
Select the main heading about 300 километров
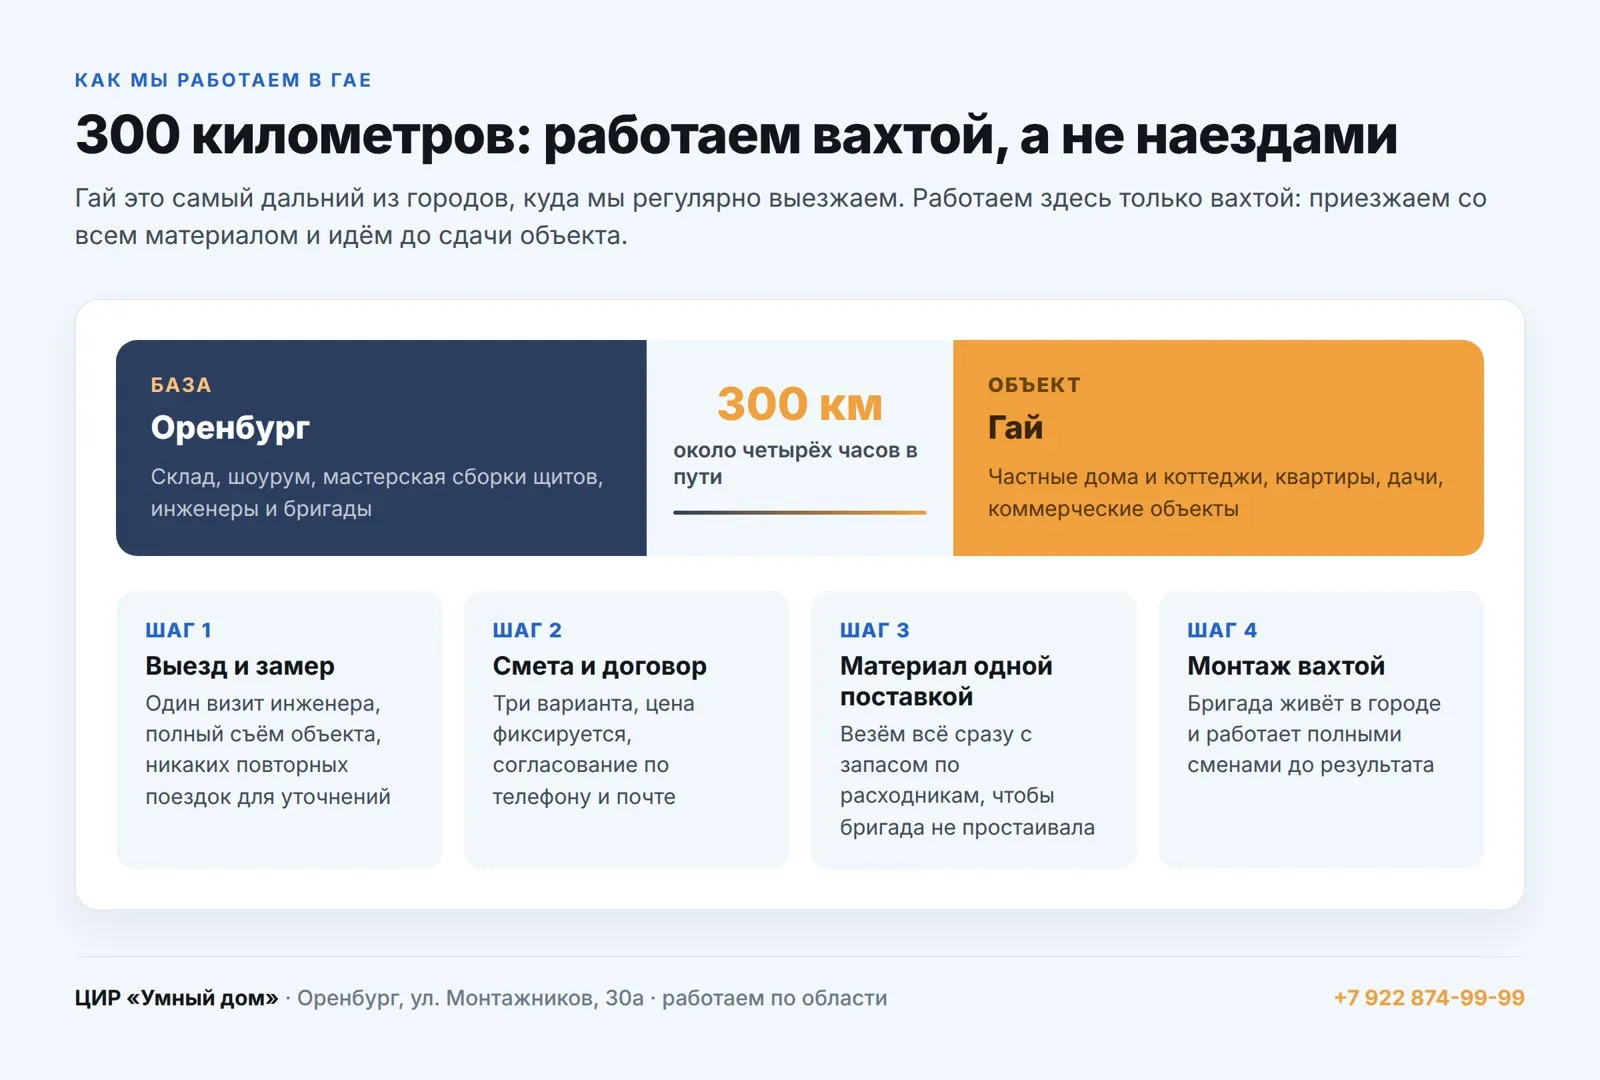pos(736,135)
